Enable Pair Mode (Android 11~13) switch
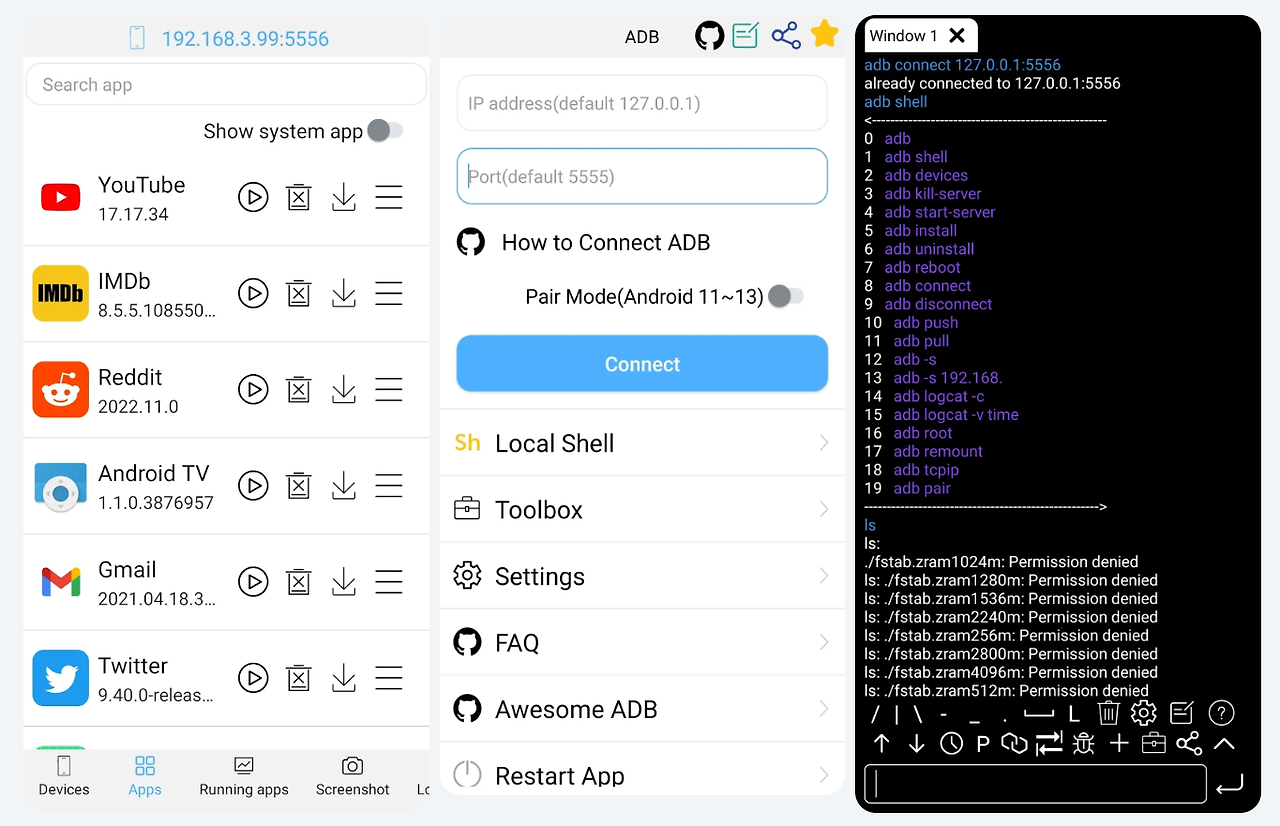1280x826 pixels. 786,296
